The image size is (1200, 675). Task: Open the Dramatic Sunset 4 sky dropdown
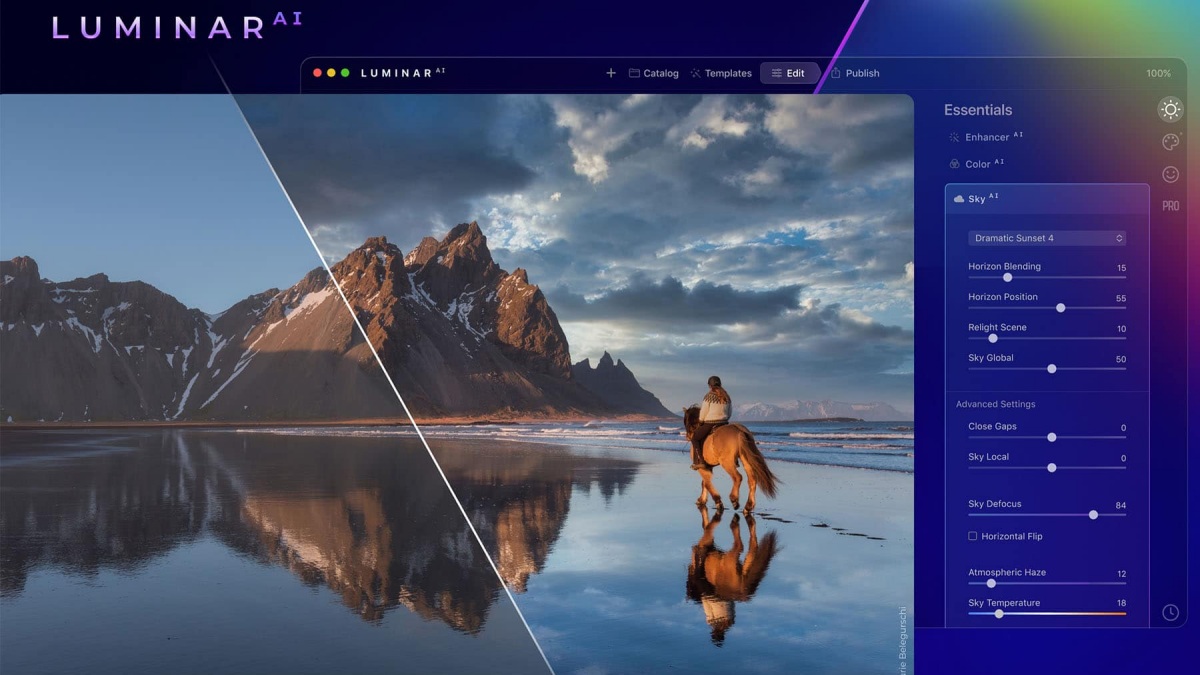coord(1046,238)
